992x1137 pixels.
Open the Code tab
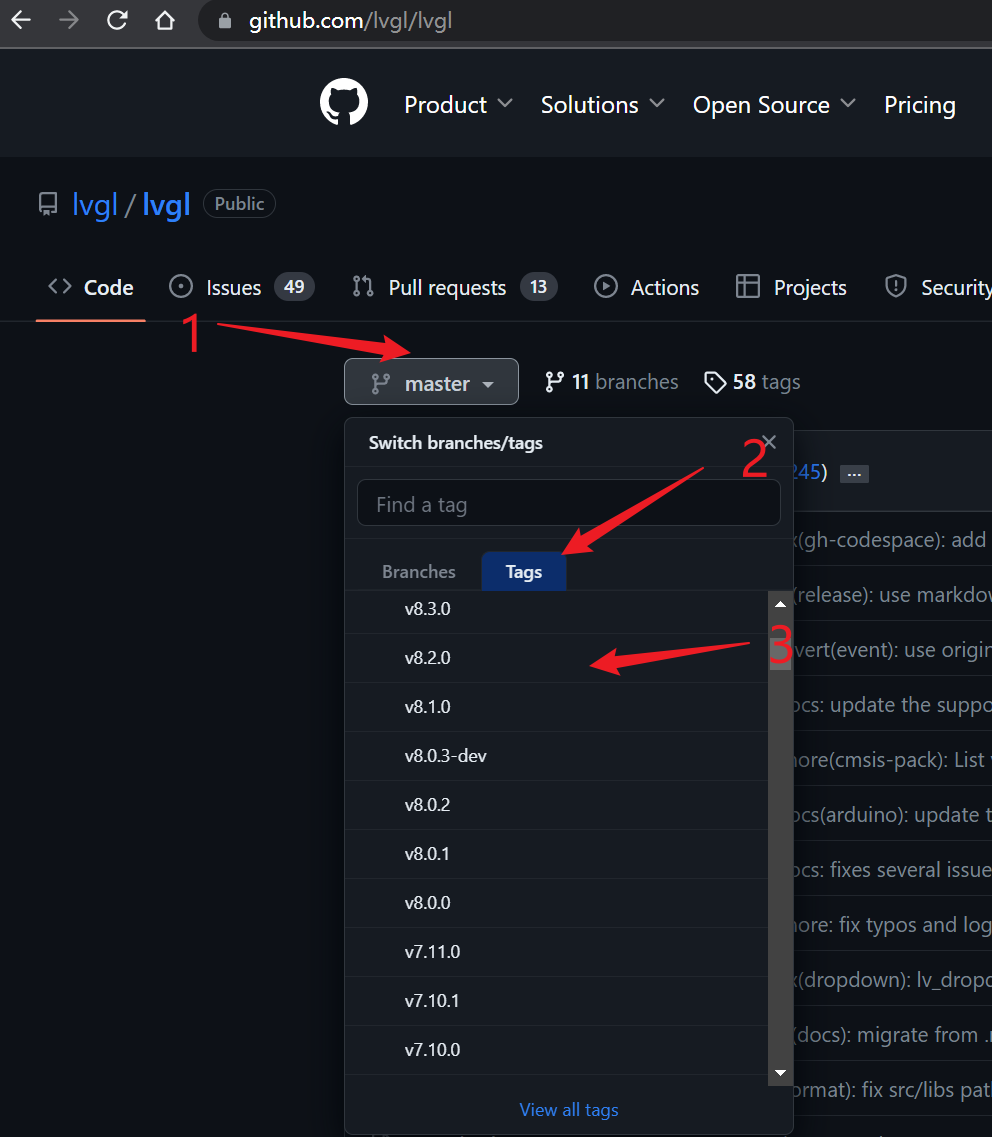click(91, 288)
